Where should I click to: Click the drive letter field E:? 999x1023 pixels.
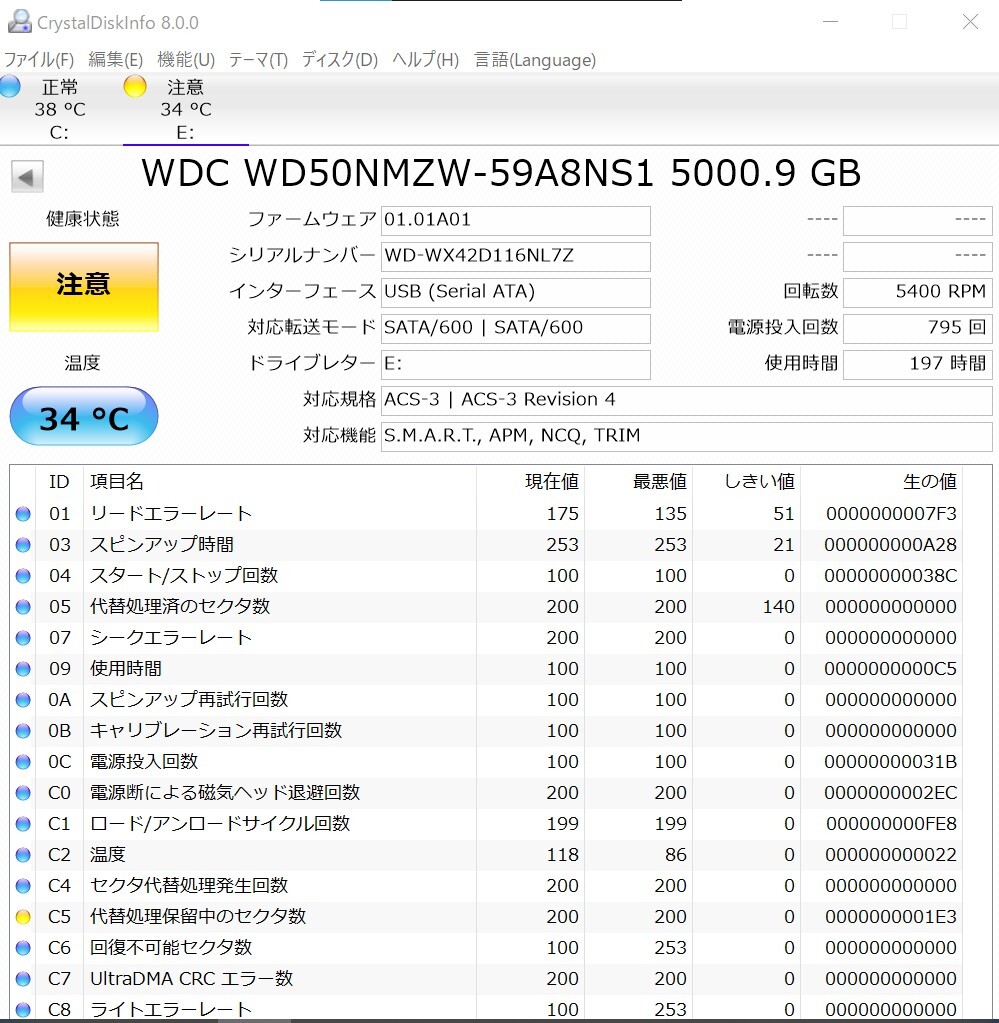pos(515,364)
